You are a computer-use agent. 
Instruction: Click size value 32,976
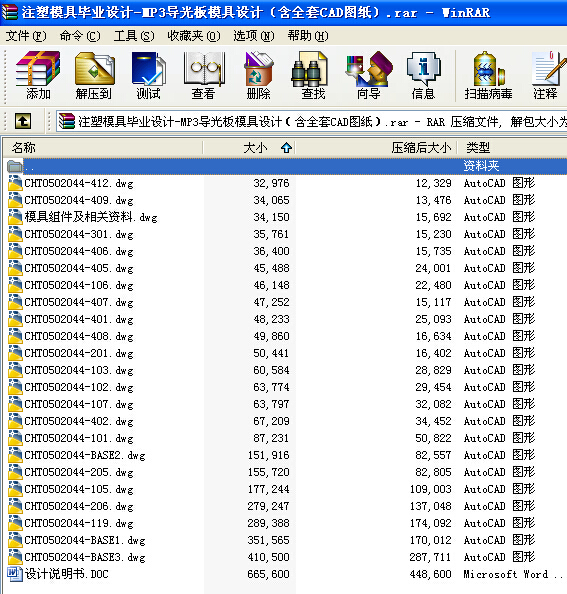272,183
